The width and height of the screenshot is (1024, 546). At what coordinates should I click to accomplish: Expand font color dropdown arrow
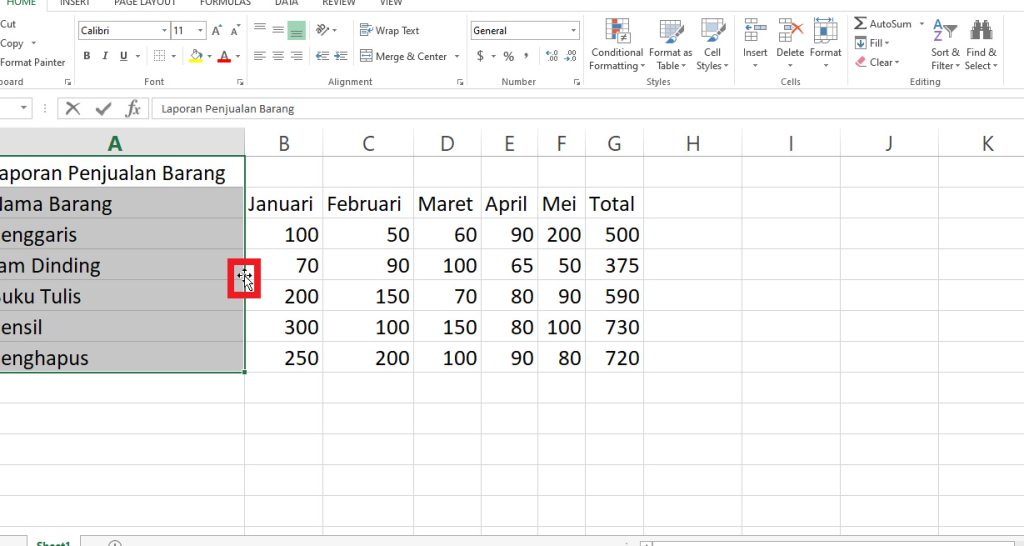click(x=238, y=56)
